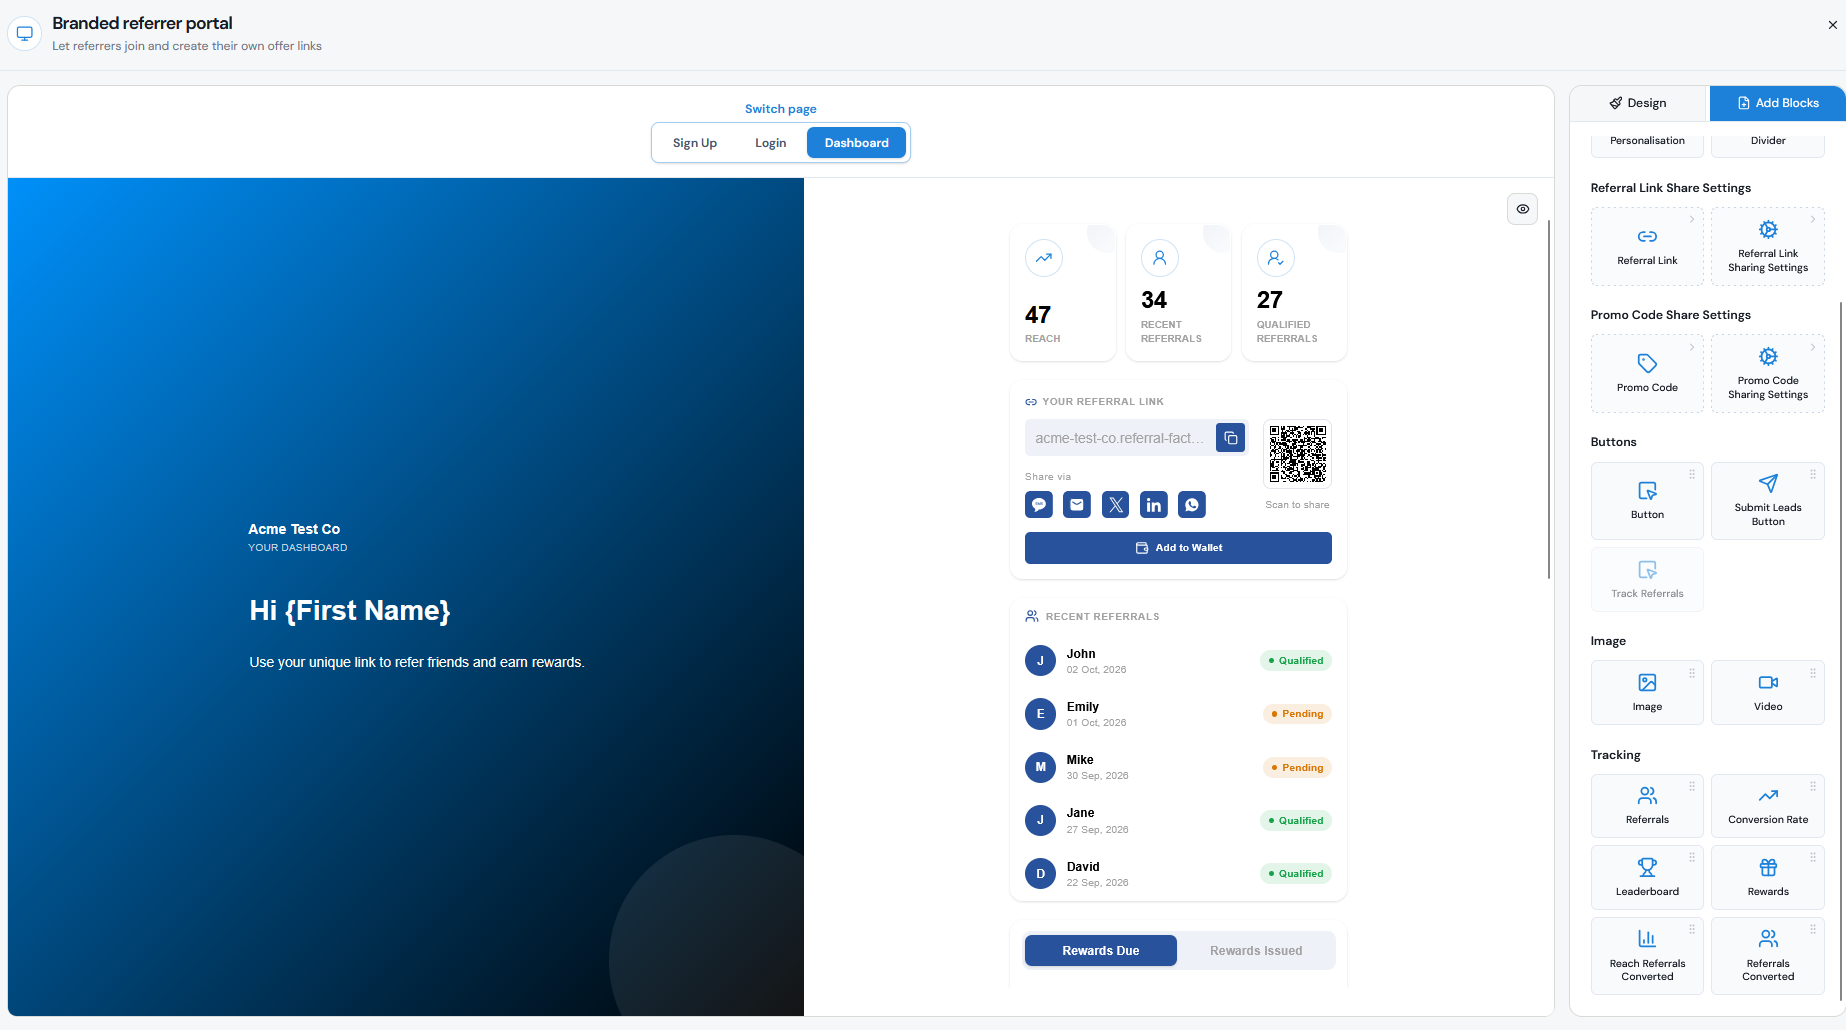The image size is (1846, 1030).
Task: Add the Reach Referrals Converted block
Action: 1647,956
